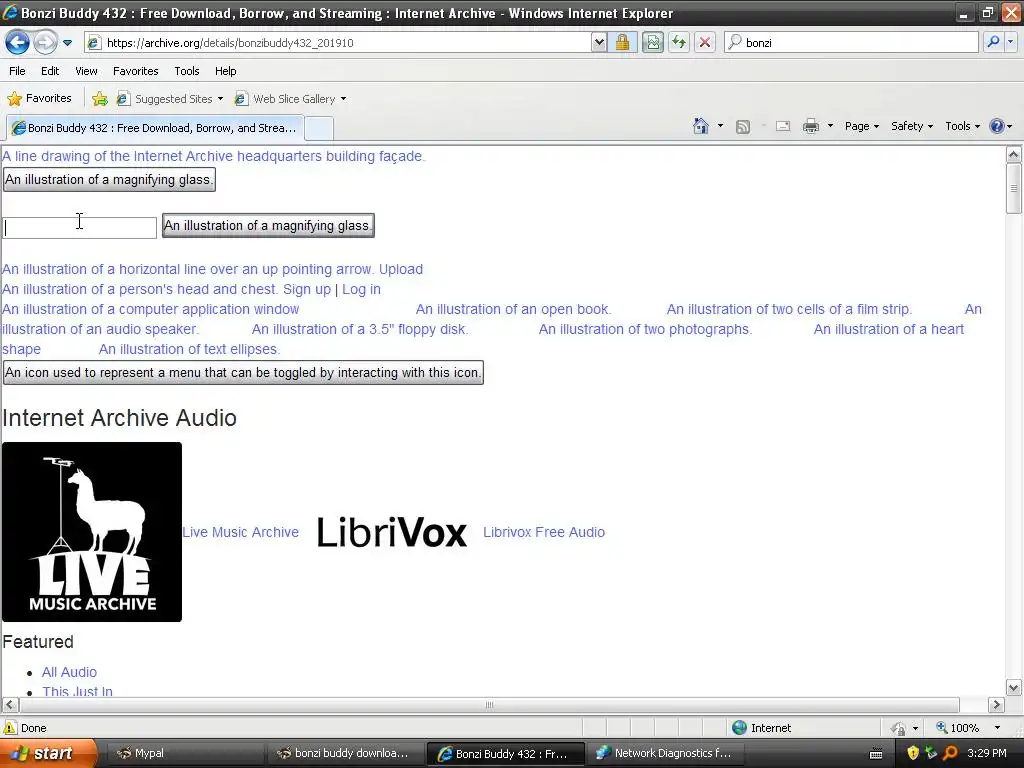
Task: Open the View menu
Action: pos(86,71)
